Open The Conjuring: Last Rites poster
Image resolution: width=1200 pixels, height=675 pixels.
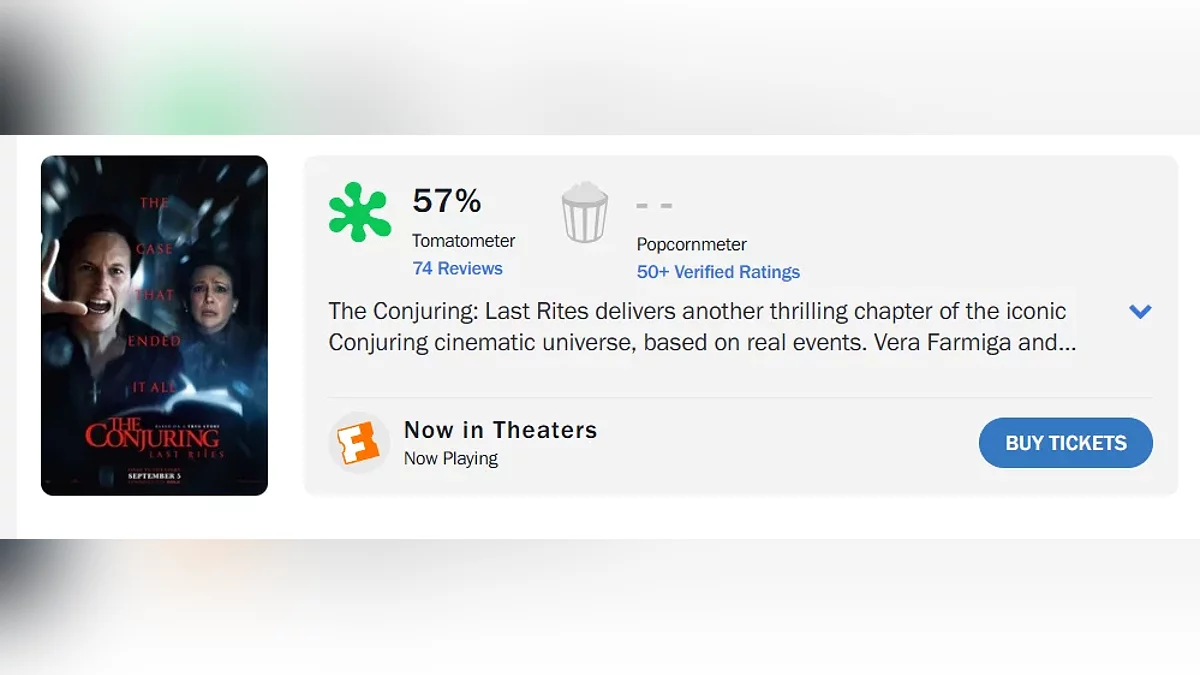[x=154, y=325]
